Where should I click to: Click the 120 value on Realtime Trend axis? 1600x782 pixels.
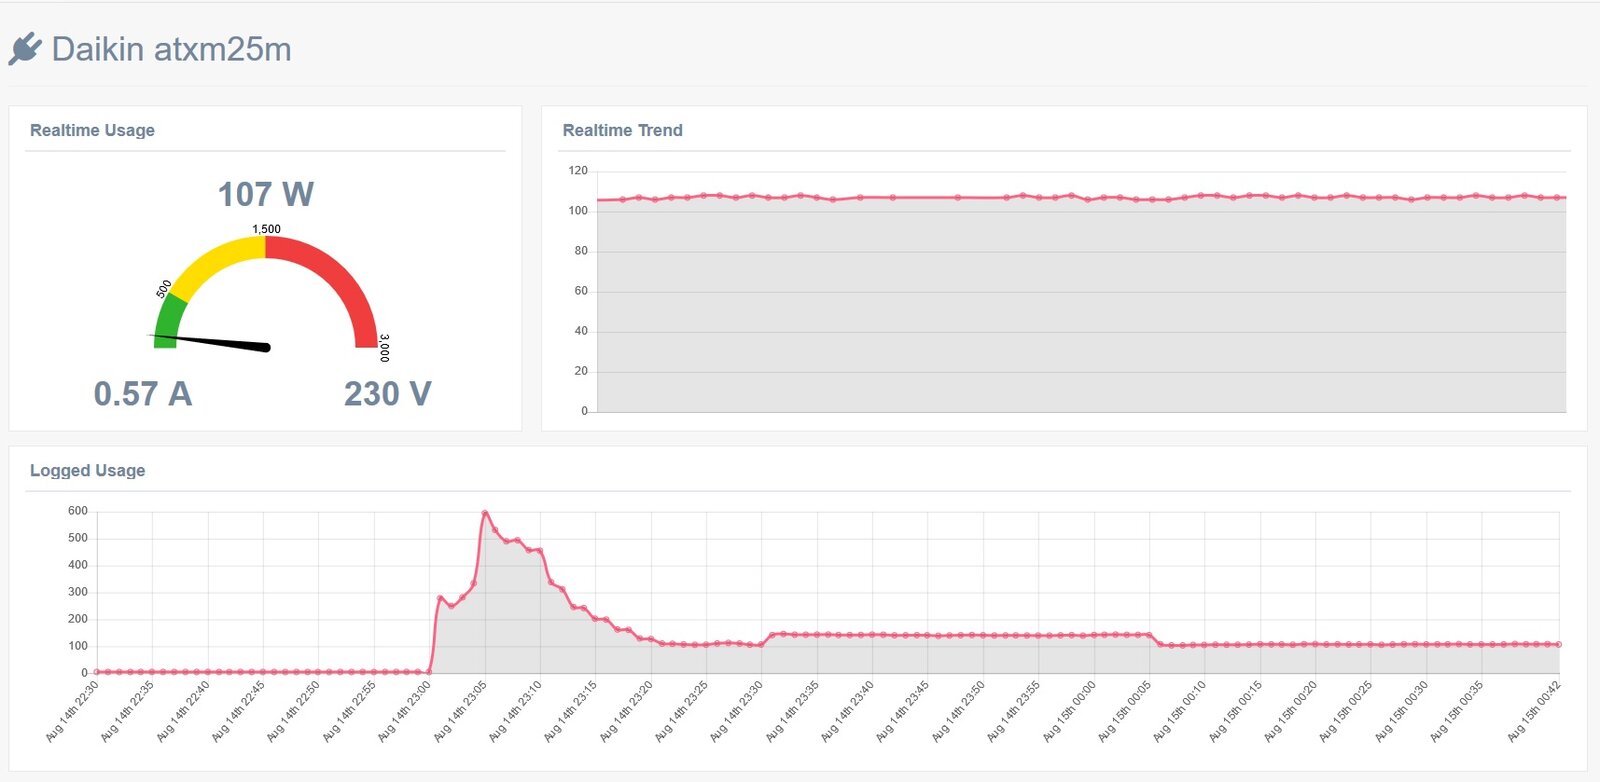(578, 171)
